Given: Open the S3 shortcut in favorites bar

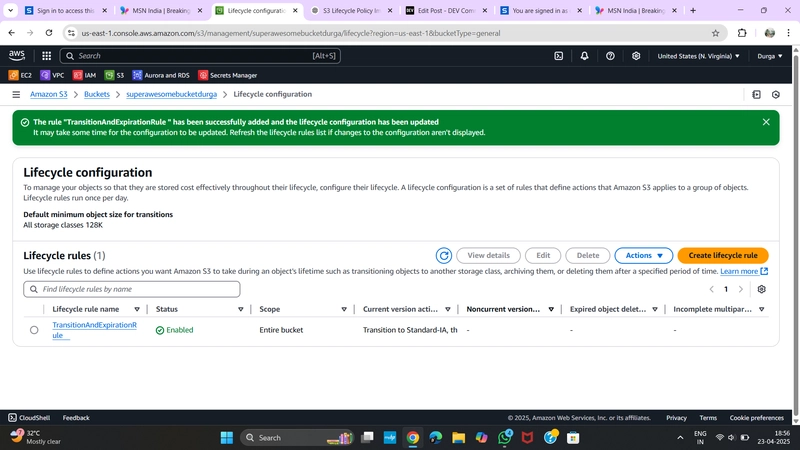Looking at the screenshot, I should (114, 76).
